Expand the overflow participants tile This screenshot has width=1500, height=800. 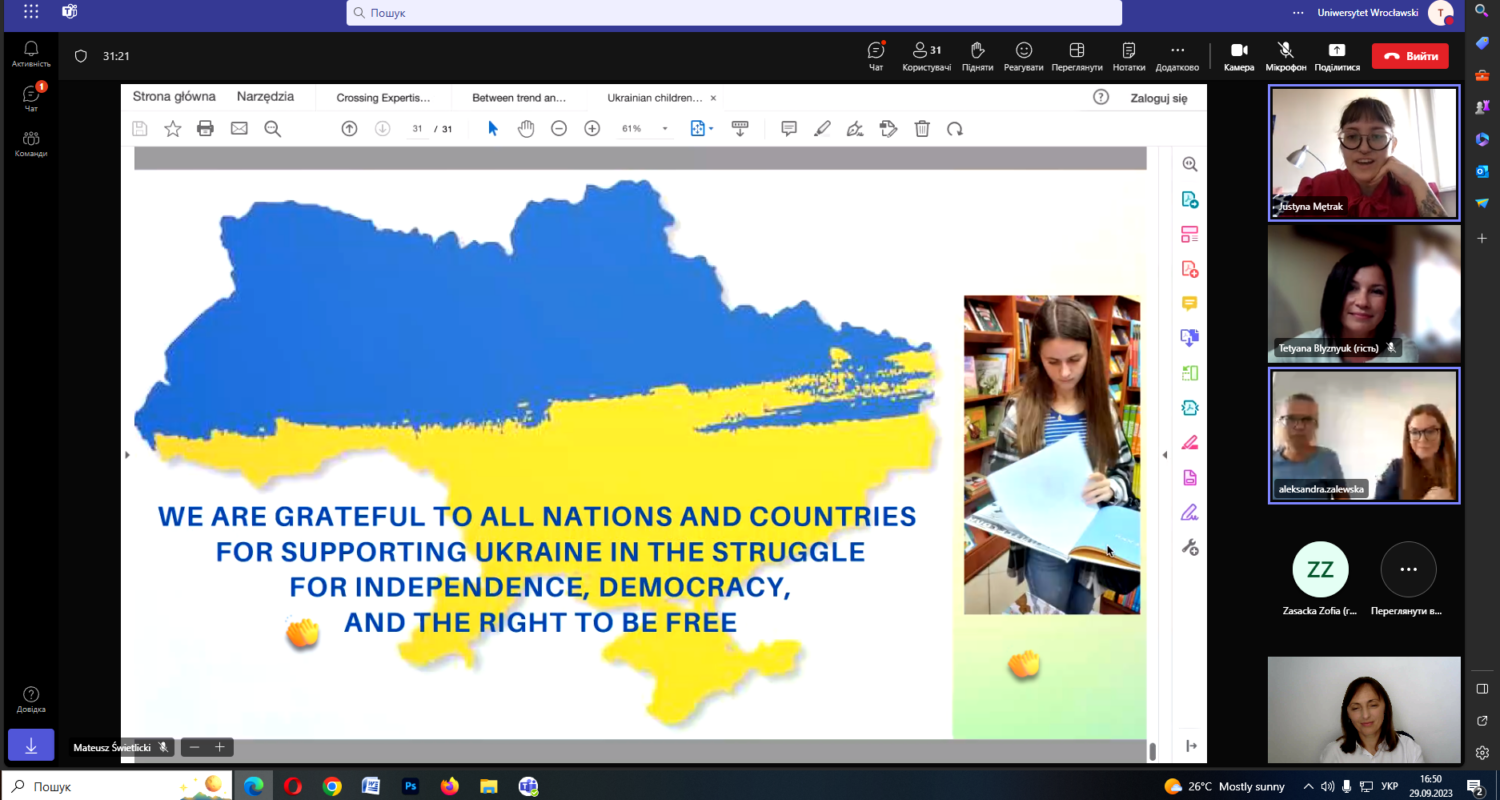click(1408, 570)
